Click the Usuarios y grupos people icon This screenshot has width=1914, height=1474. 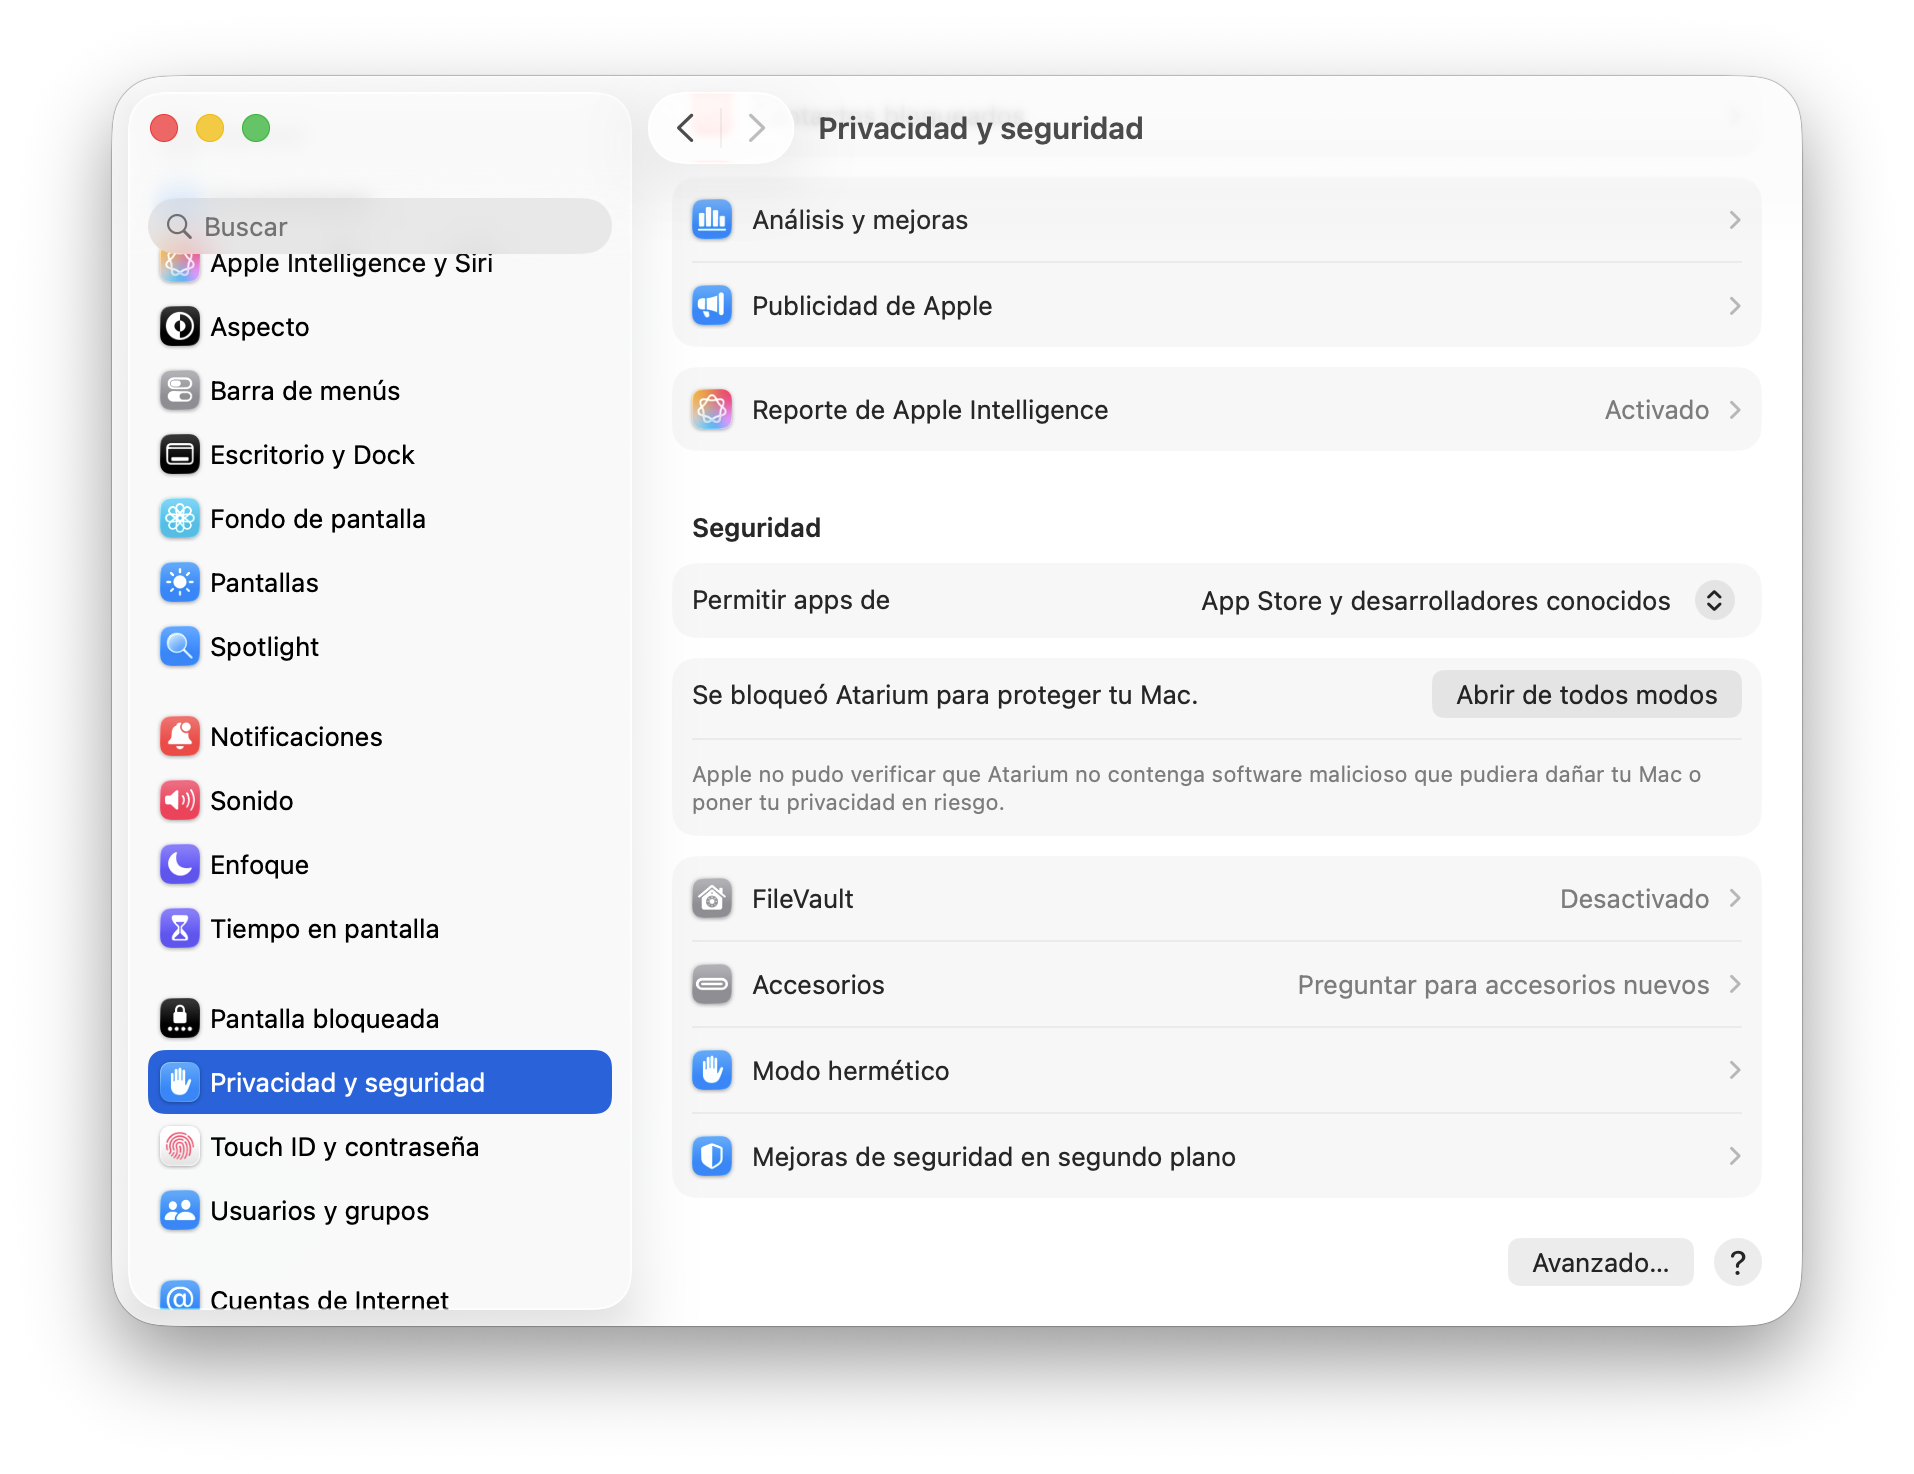pyautogui.click(x=180, y=1211)
